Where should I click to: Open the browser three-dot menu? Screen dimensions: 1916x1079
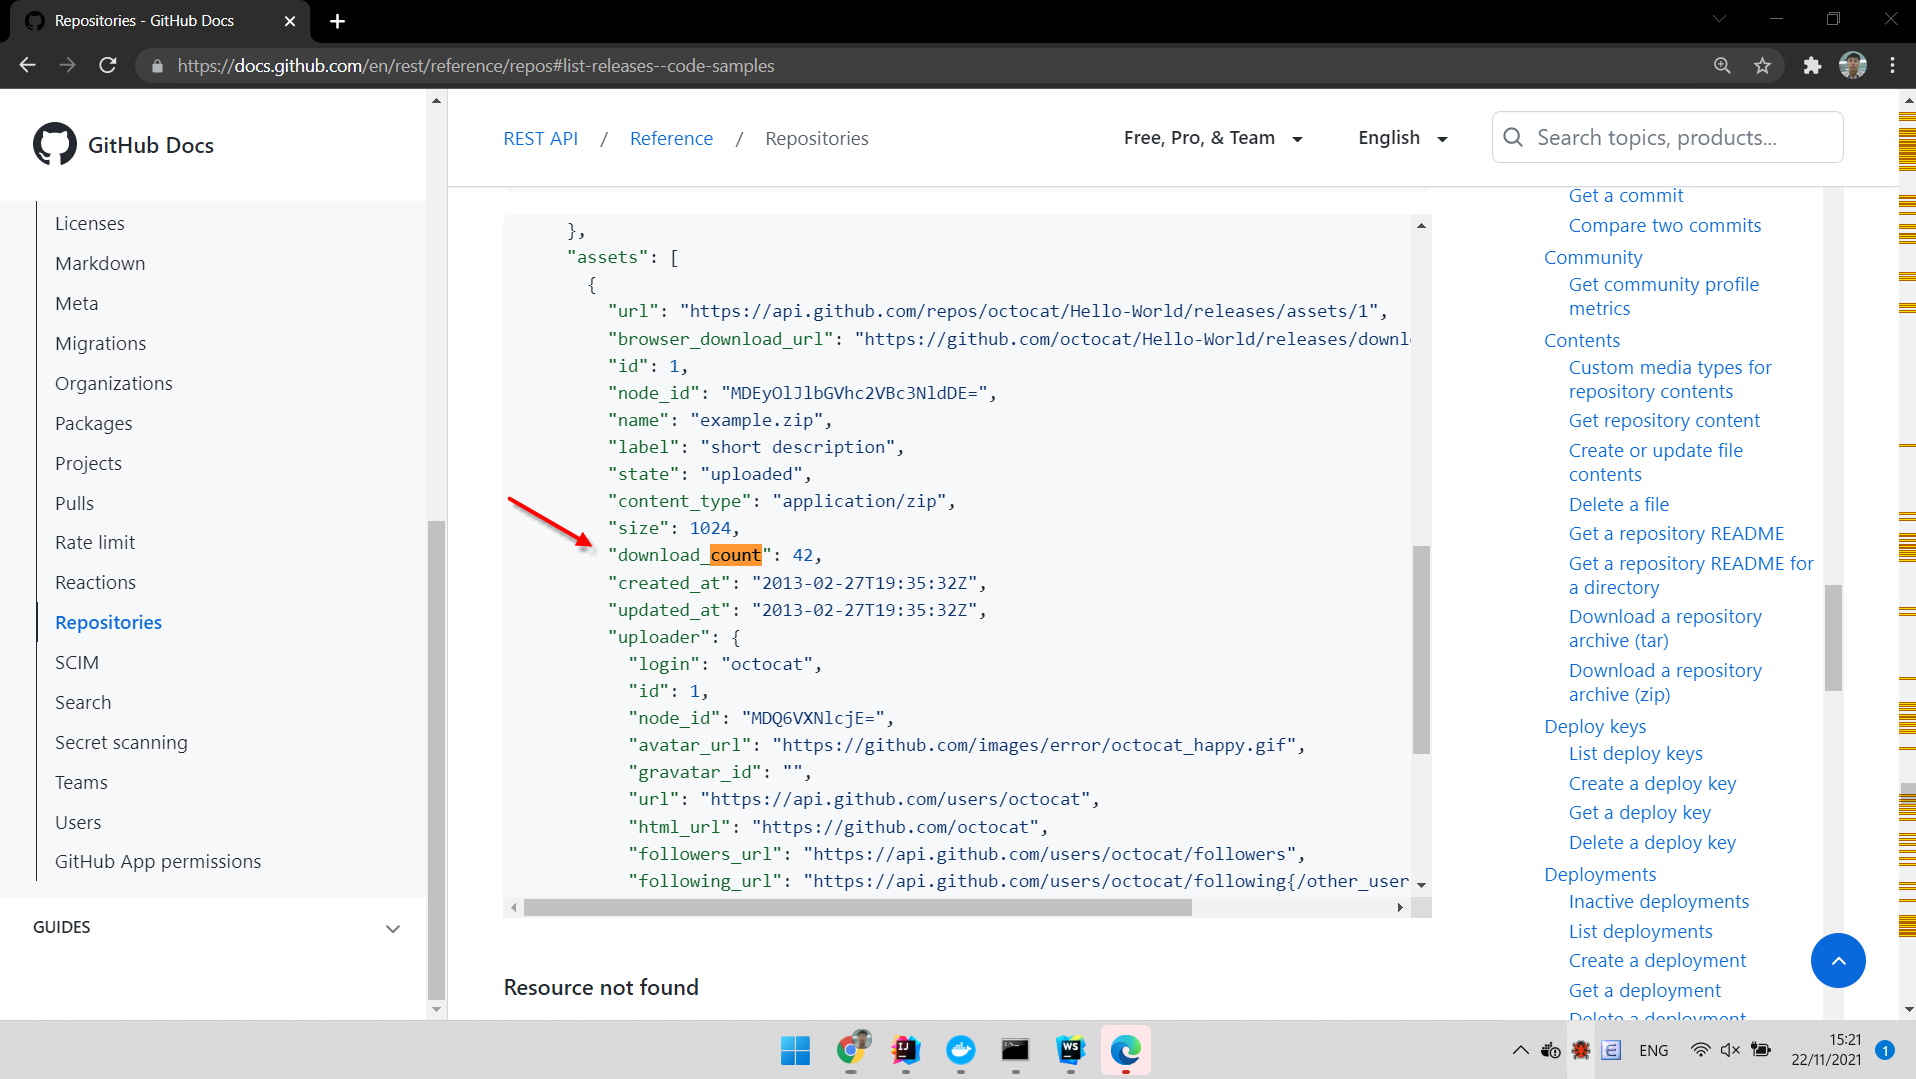(1892, 65)
